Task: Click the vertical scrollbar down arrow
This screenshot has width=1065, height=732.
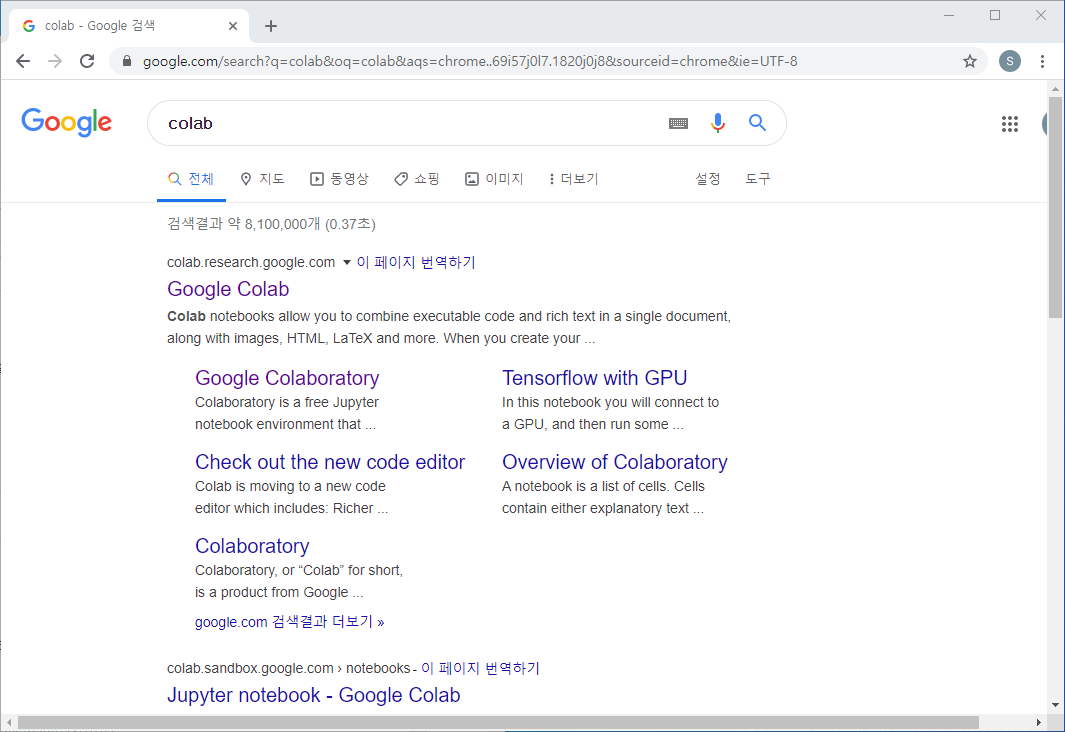Action: tap(1055, 706)
